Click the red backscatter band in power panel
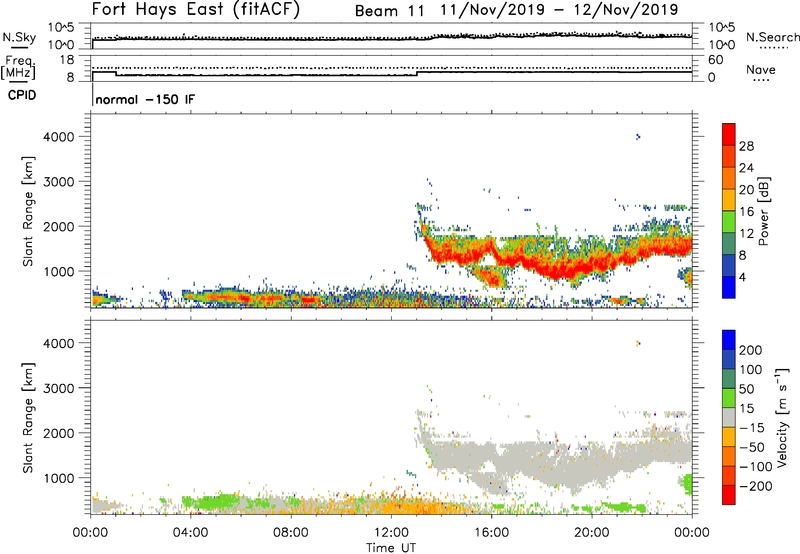 coord(561,263)
